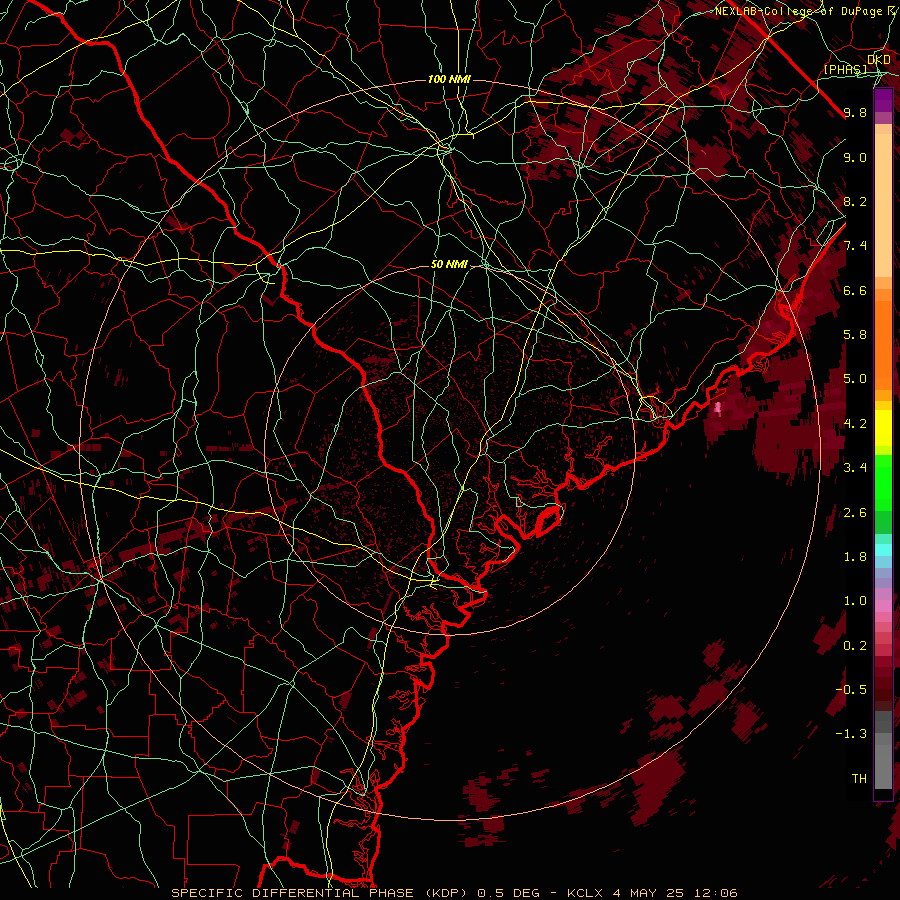Click the 6.6 value on the scale
Viewport: 900px width, 900px height.
[x=855, y=290]
